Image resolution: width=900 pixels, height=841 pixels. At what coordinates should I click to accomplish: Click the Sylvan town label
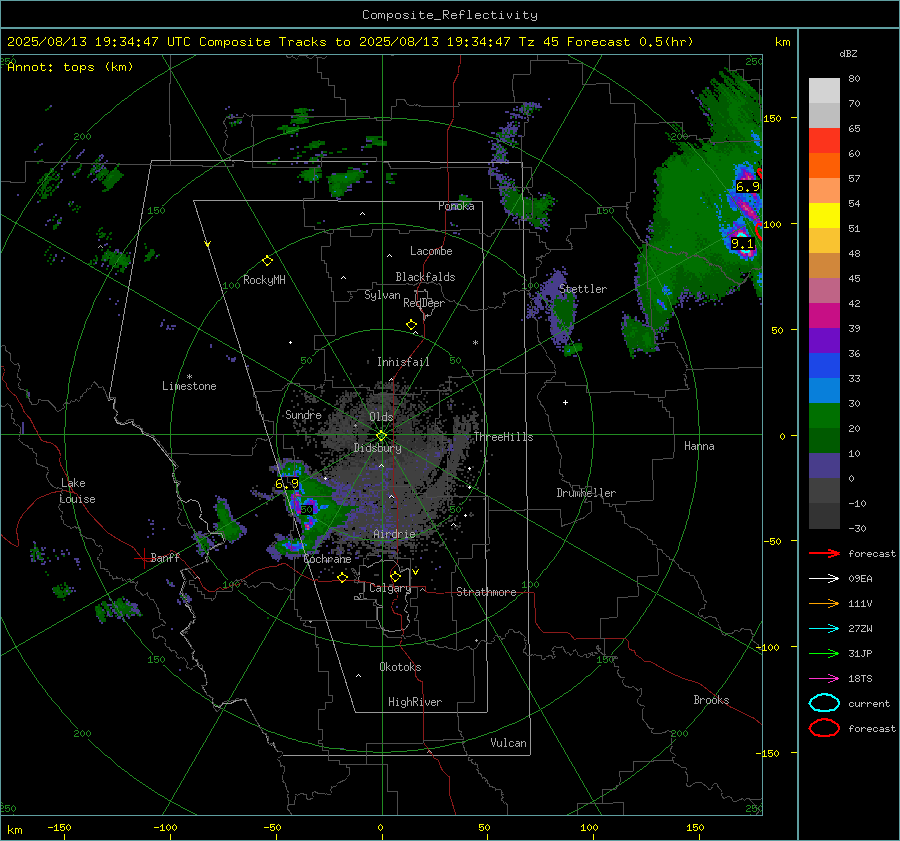(x=382, y=295)
